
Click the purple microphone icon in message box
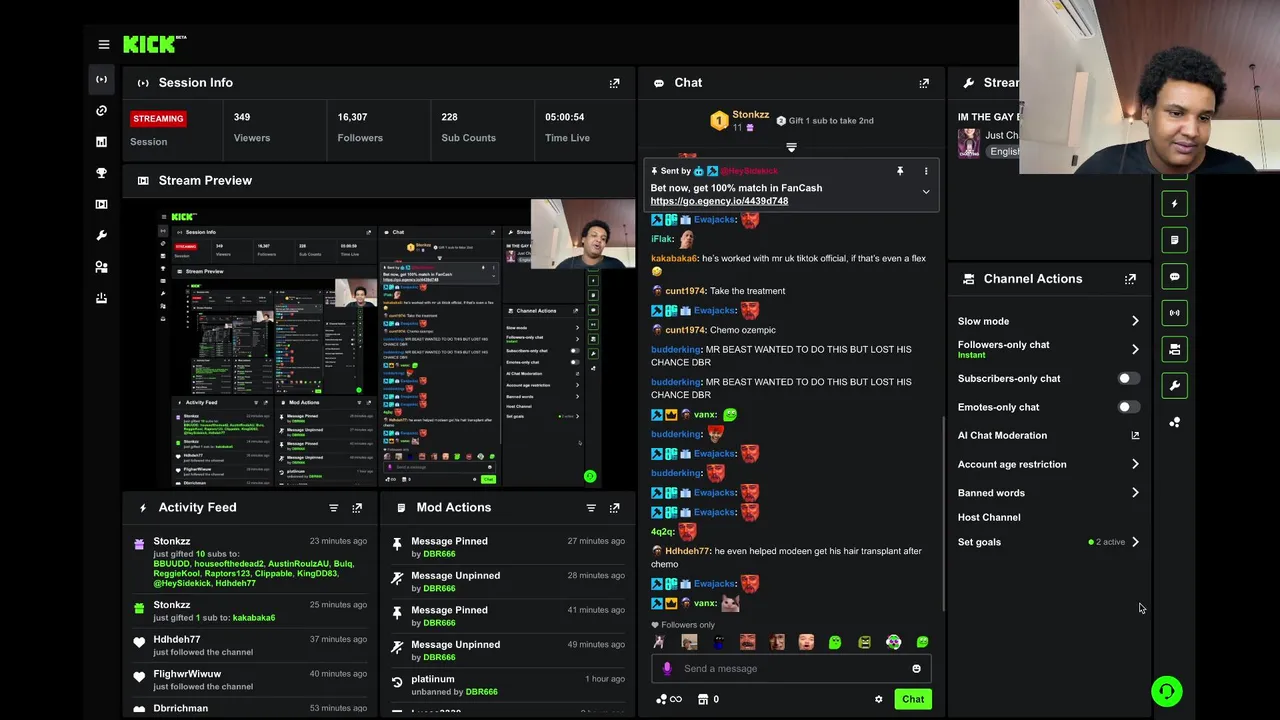click(x=667, y=669)
